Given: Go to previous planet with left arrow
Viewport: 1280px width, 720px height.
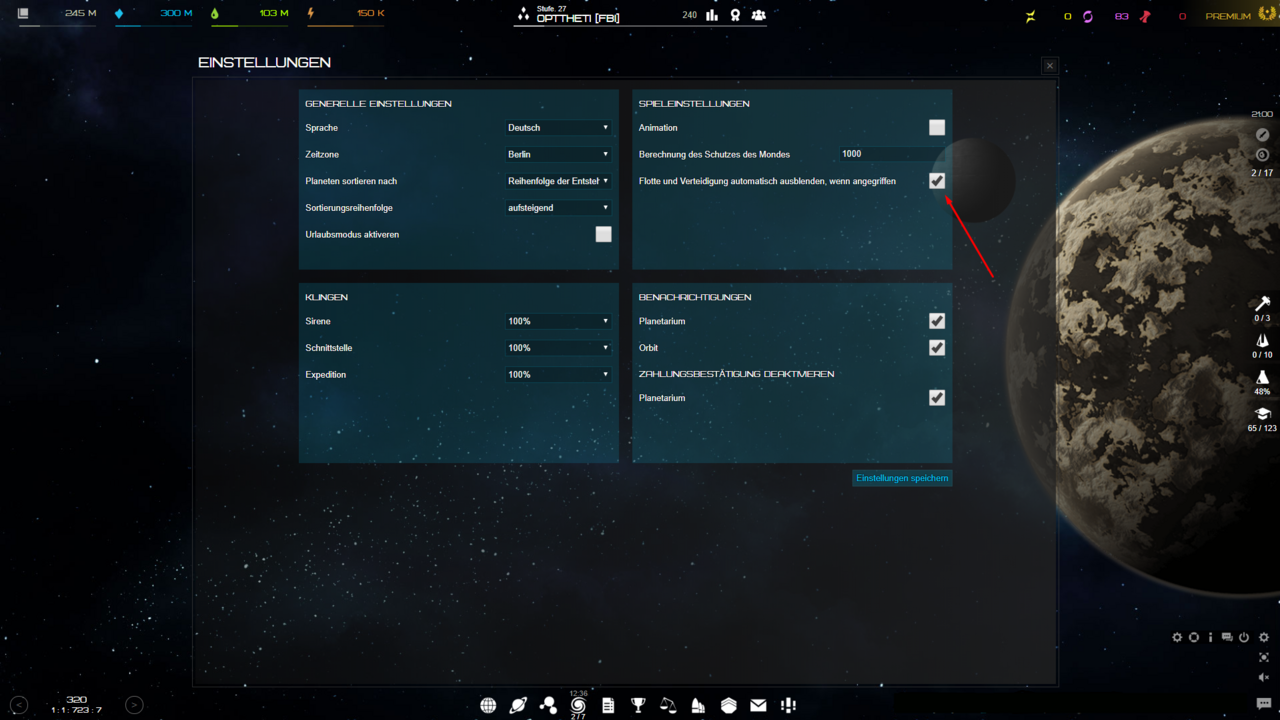Looking at the screenshot, I should point(19,705).
